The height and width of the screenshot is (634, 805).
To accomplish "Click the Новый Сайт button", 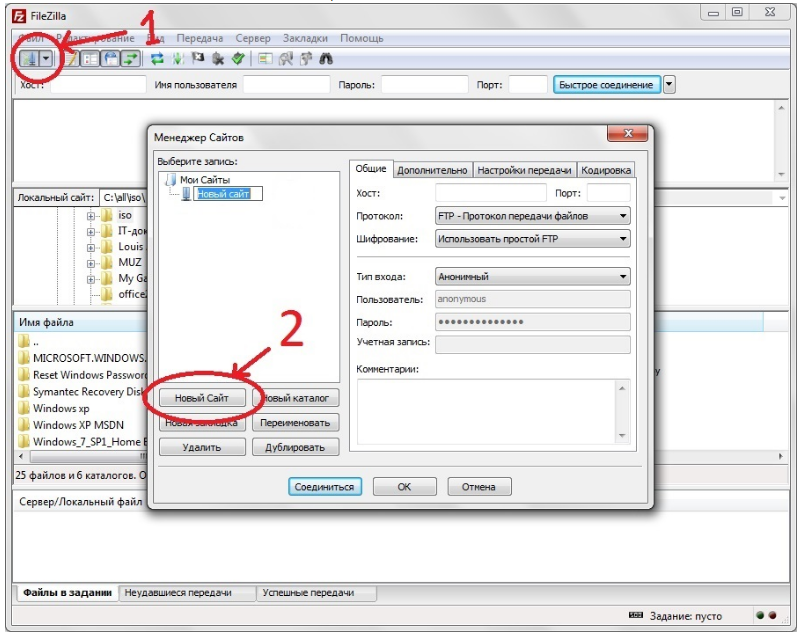I will (202, 398).
